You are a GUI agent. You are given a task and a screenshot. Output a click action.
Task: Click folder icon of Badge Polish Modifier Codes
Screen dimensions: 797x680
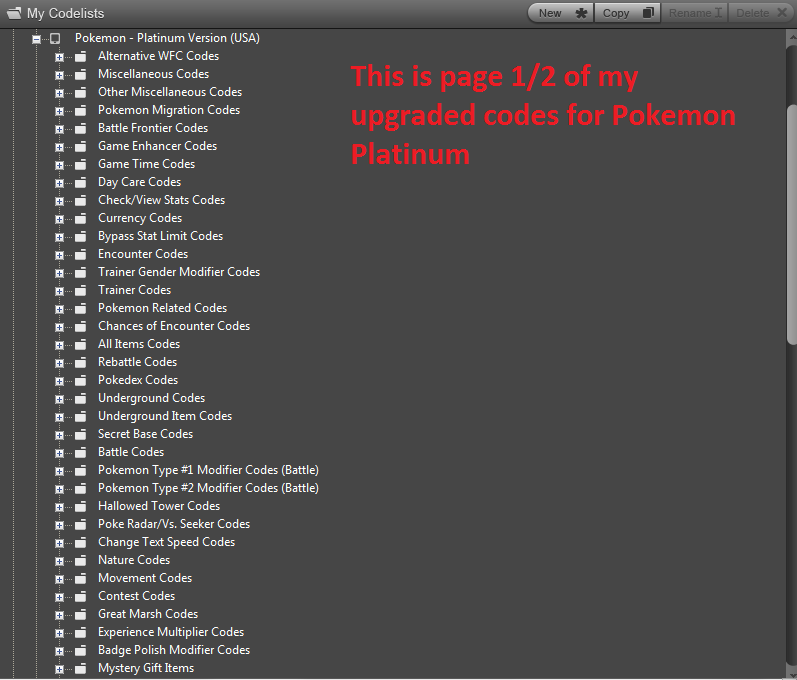coord(80,651)
